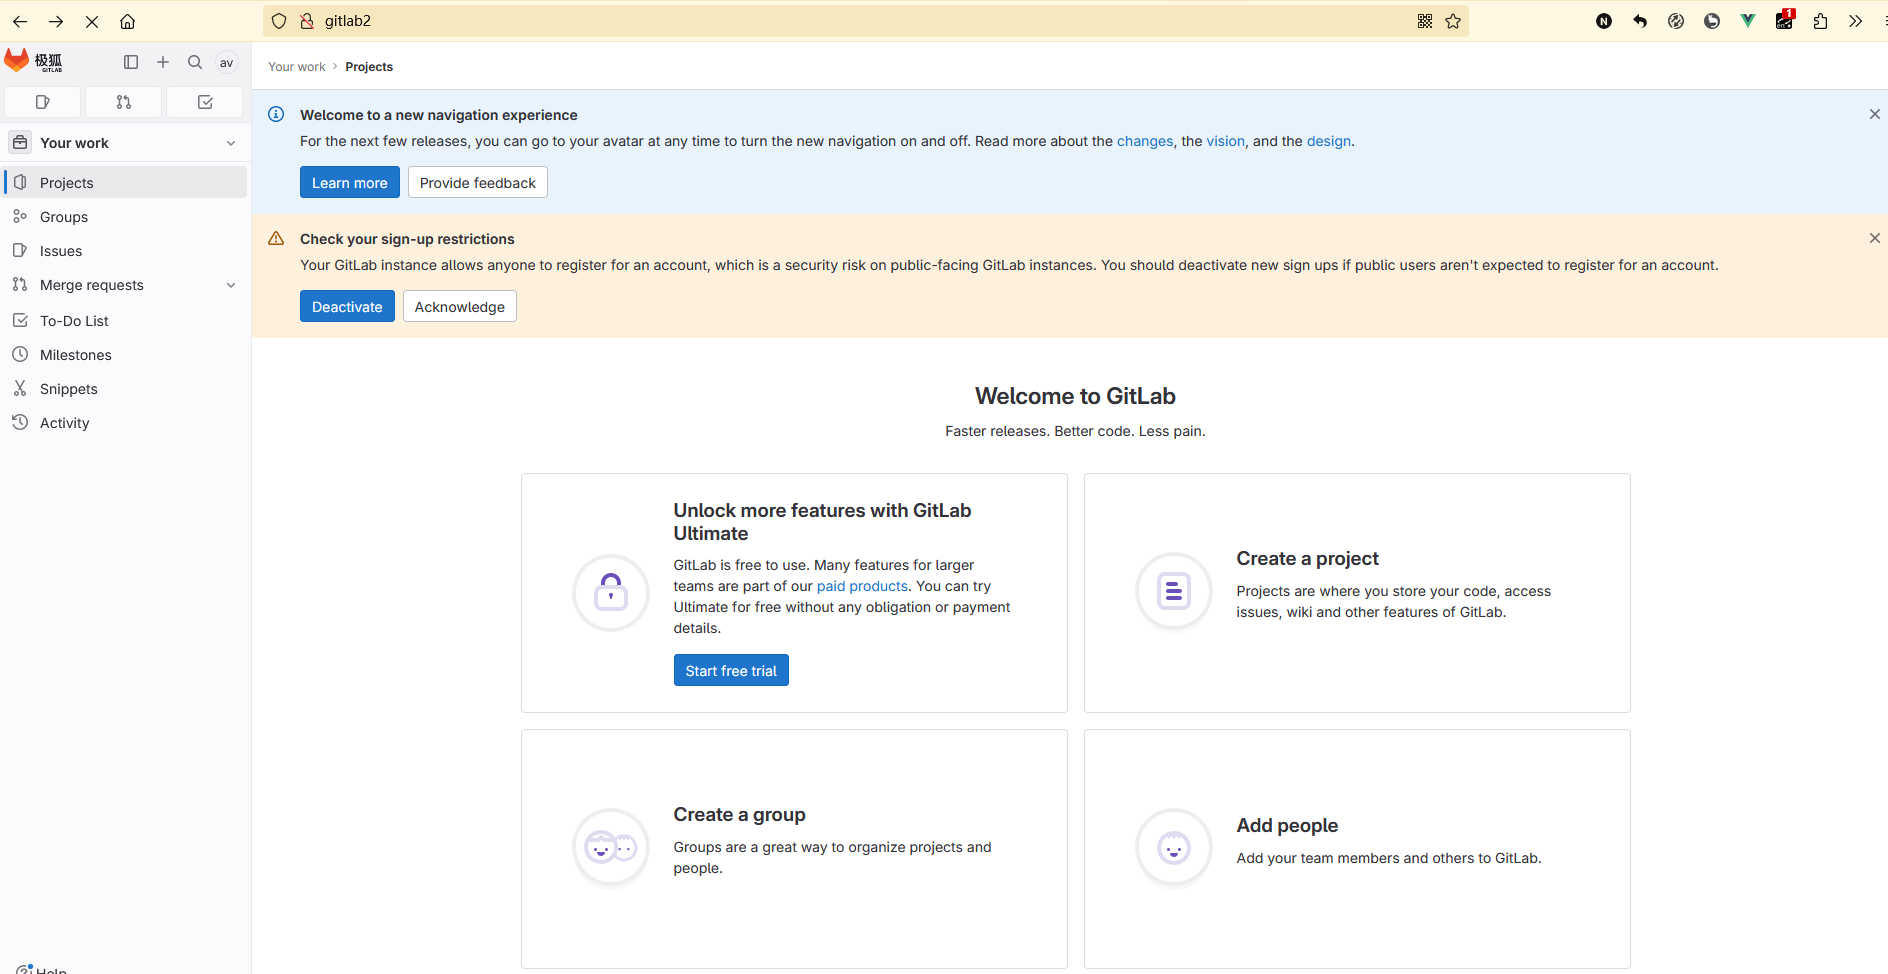Dismiss the new navigation banner
The width and height of the screenshot is (1888, 974).
coord(1875,114)
